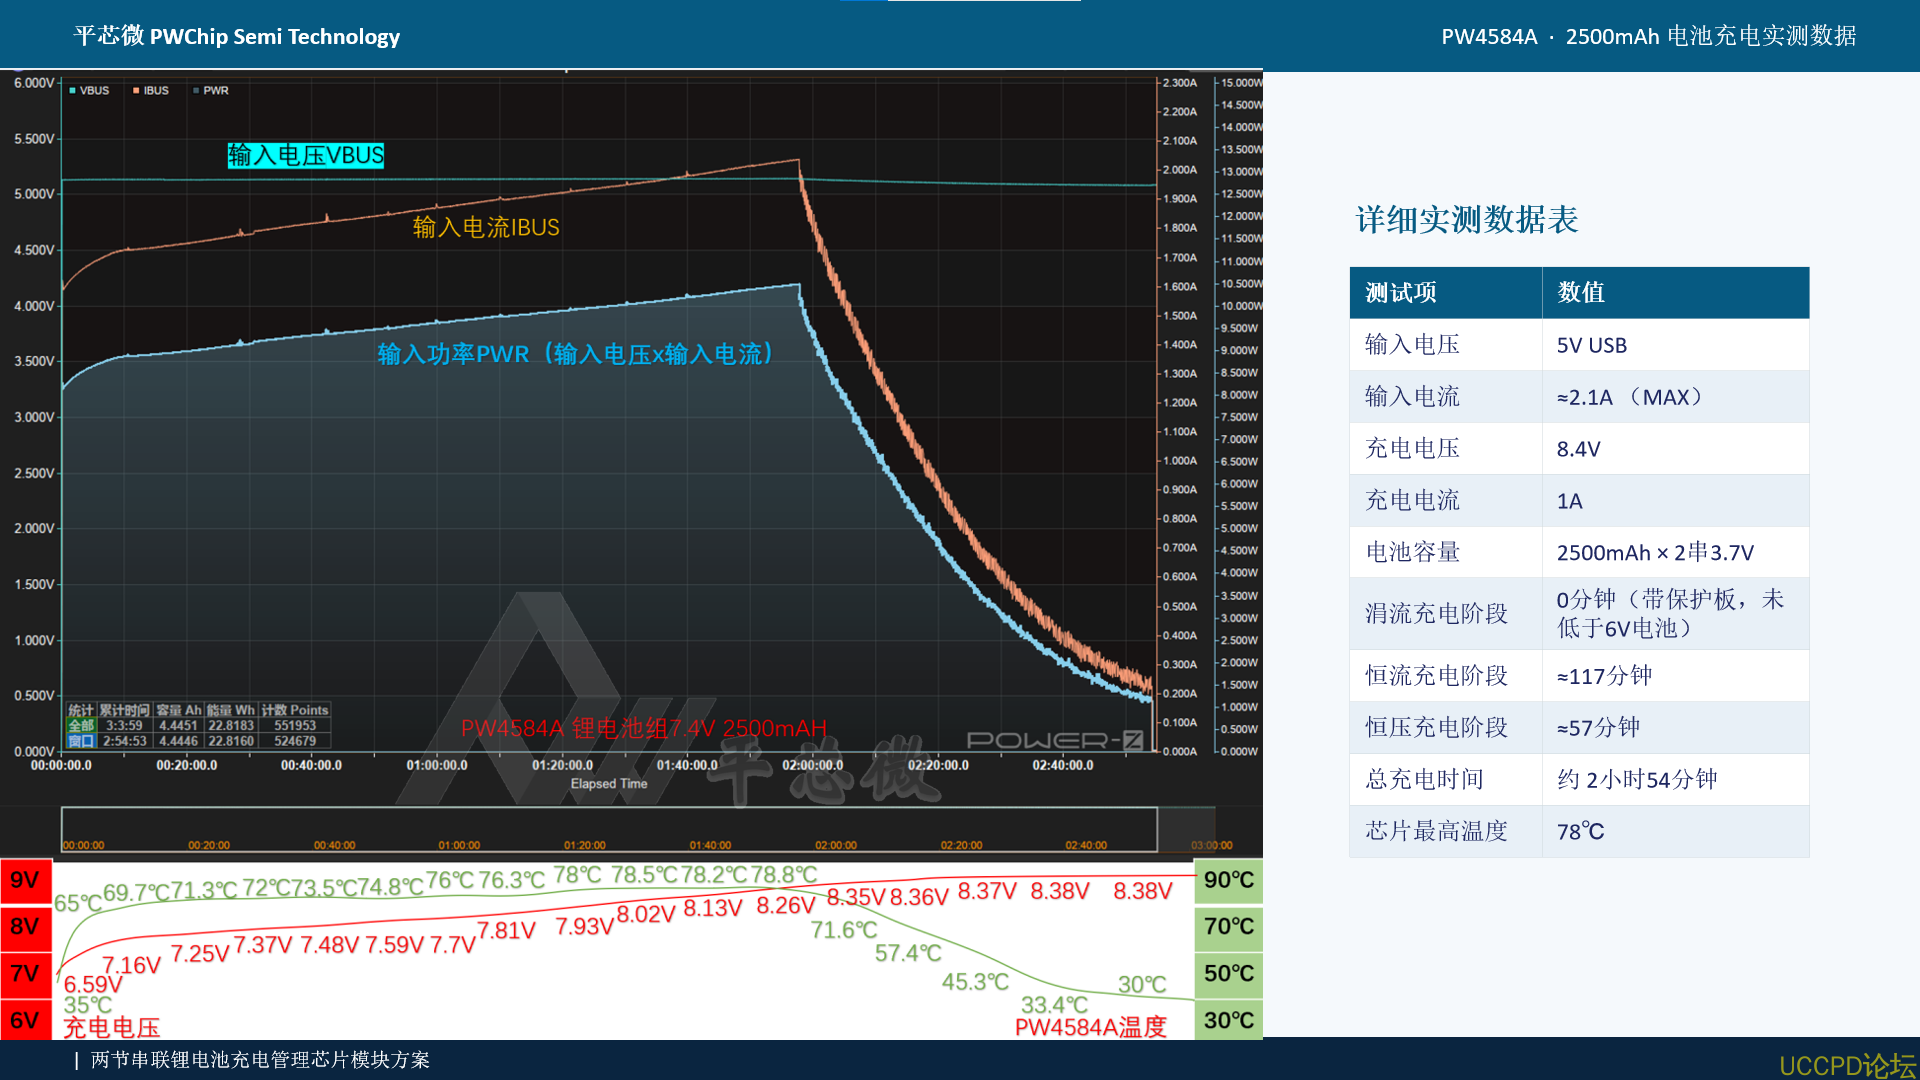Viewport: 1920px width, 1080px height.
Task: Click the 两节串联锂电池充电管理芯片模块方案 footer text
Action: point(260,1060)
